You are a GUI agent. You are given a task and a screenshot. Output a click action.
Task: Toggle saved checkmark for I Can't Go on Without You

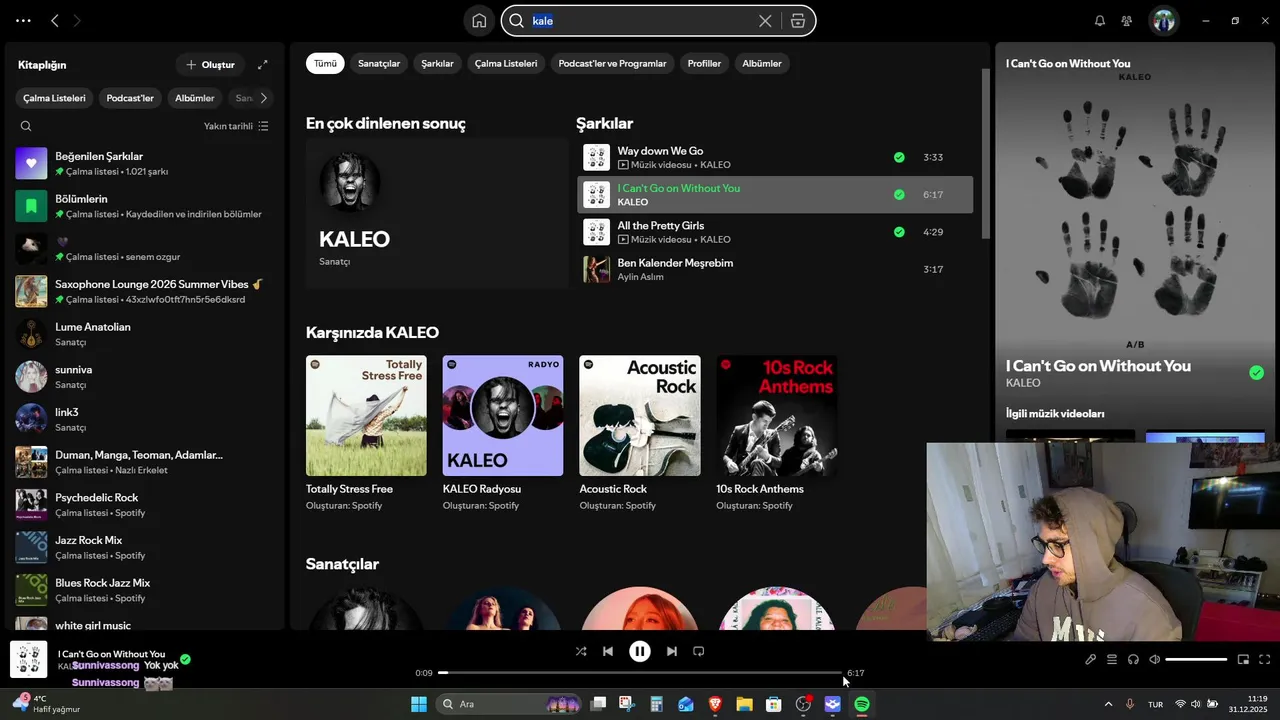899,195
